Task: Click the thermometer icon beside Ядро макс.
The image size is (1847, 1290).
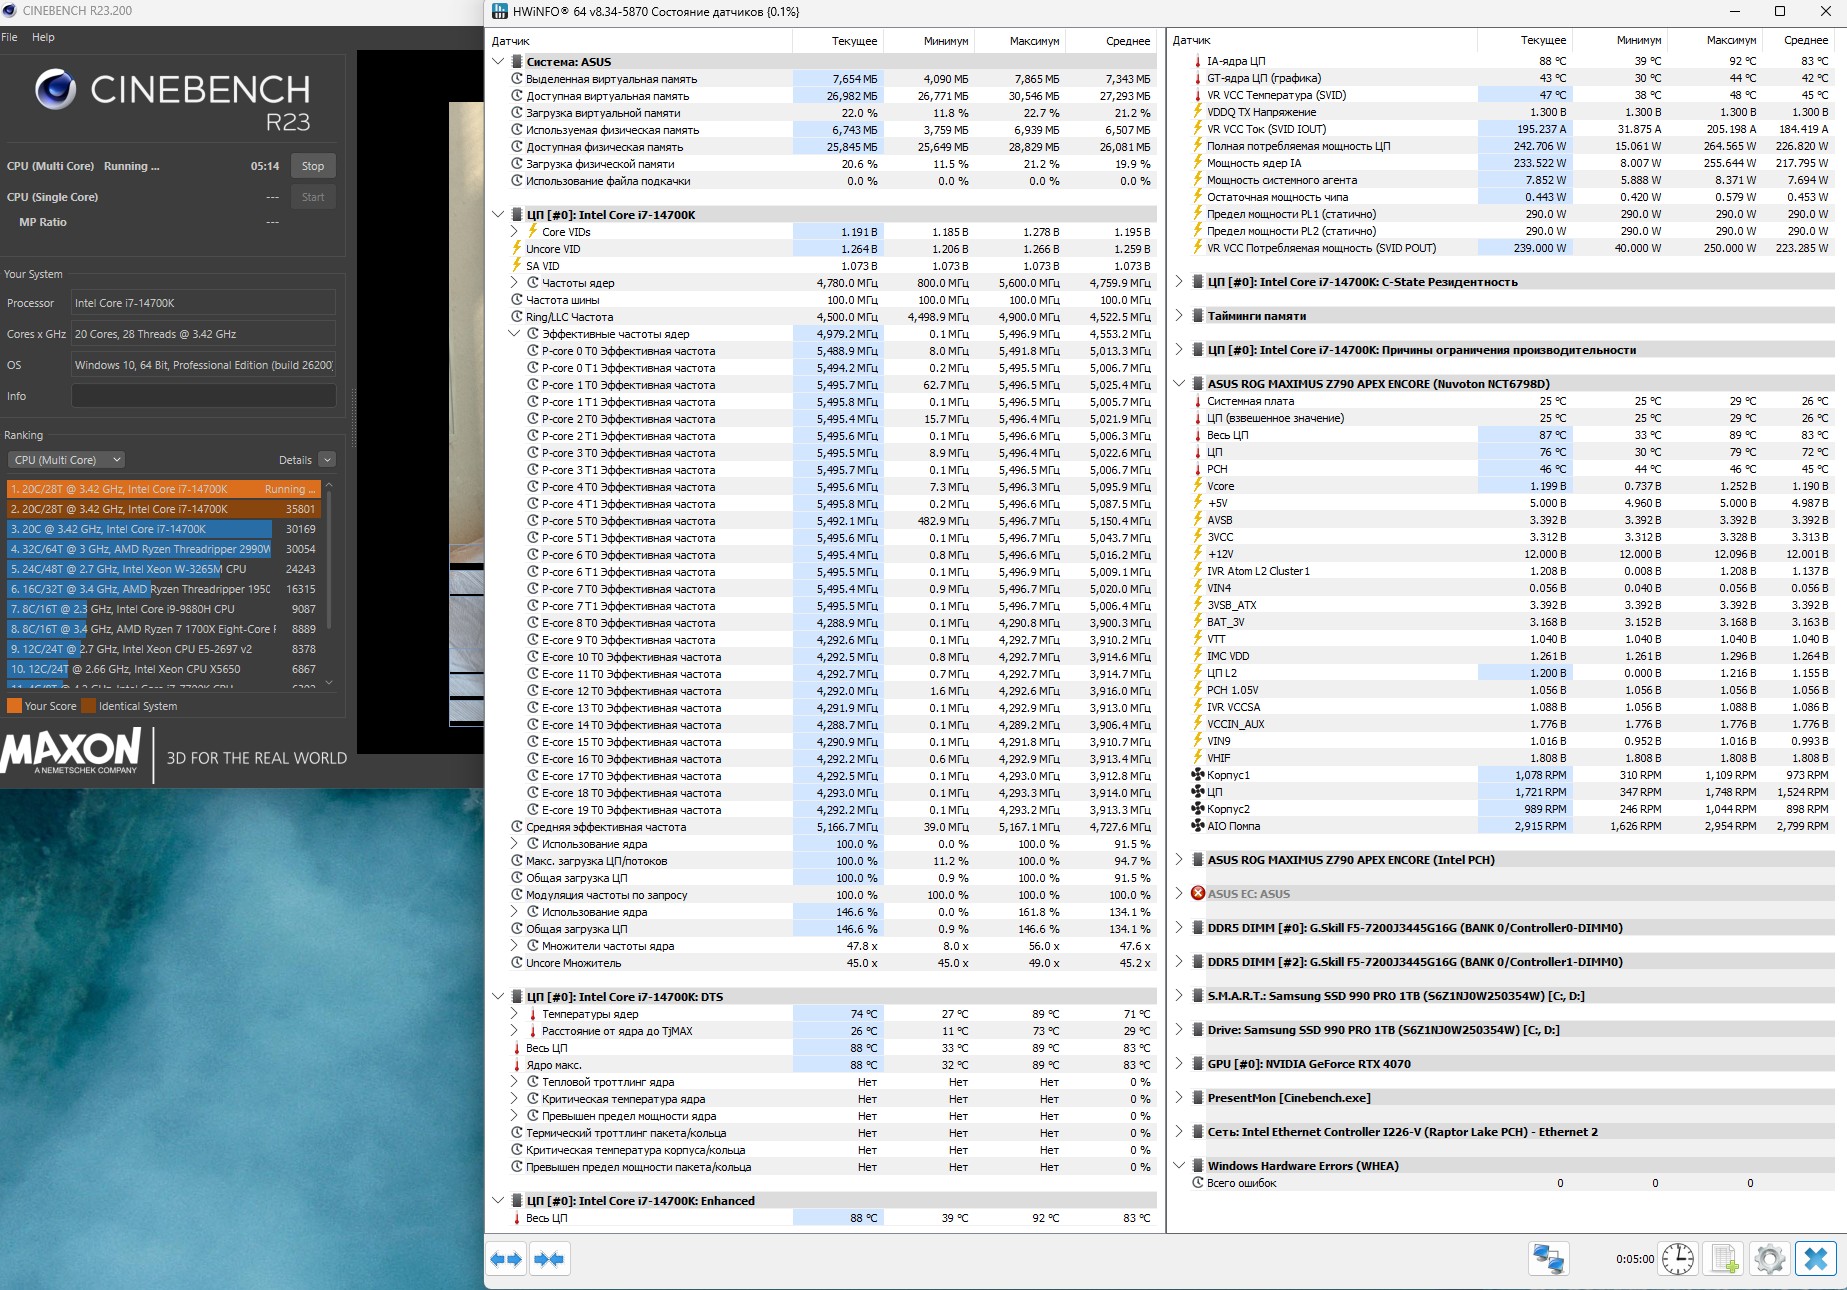Action: [517, 1065]
